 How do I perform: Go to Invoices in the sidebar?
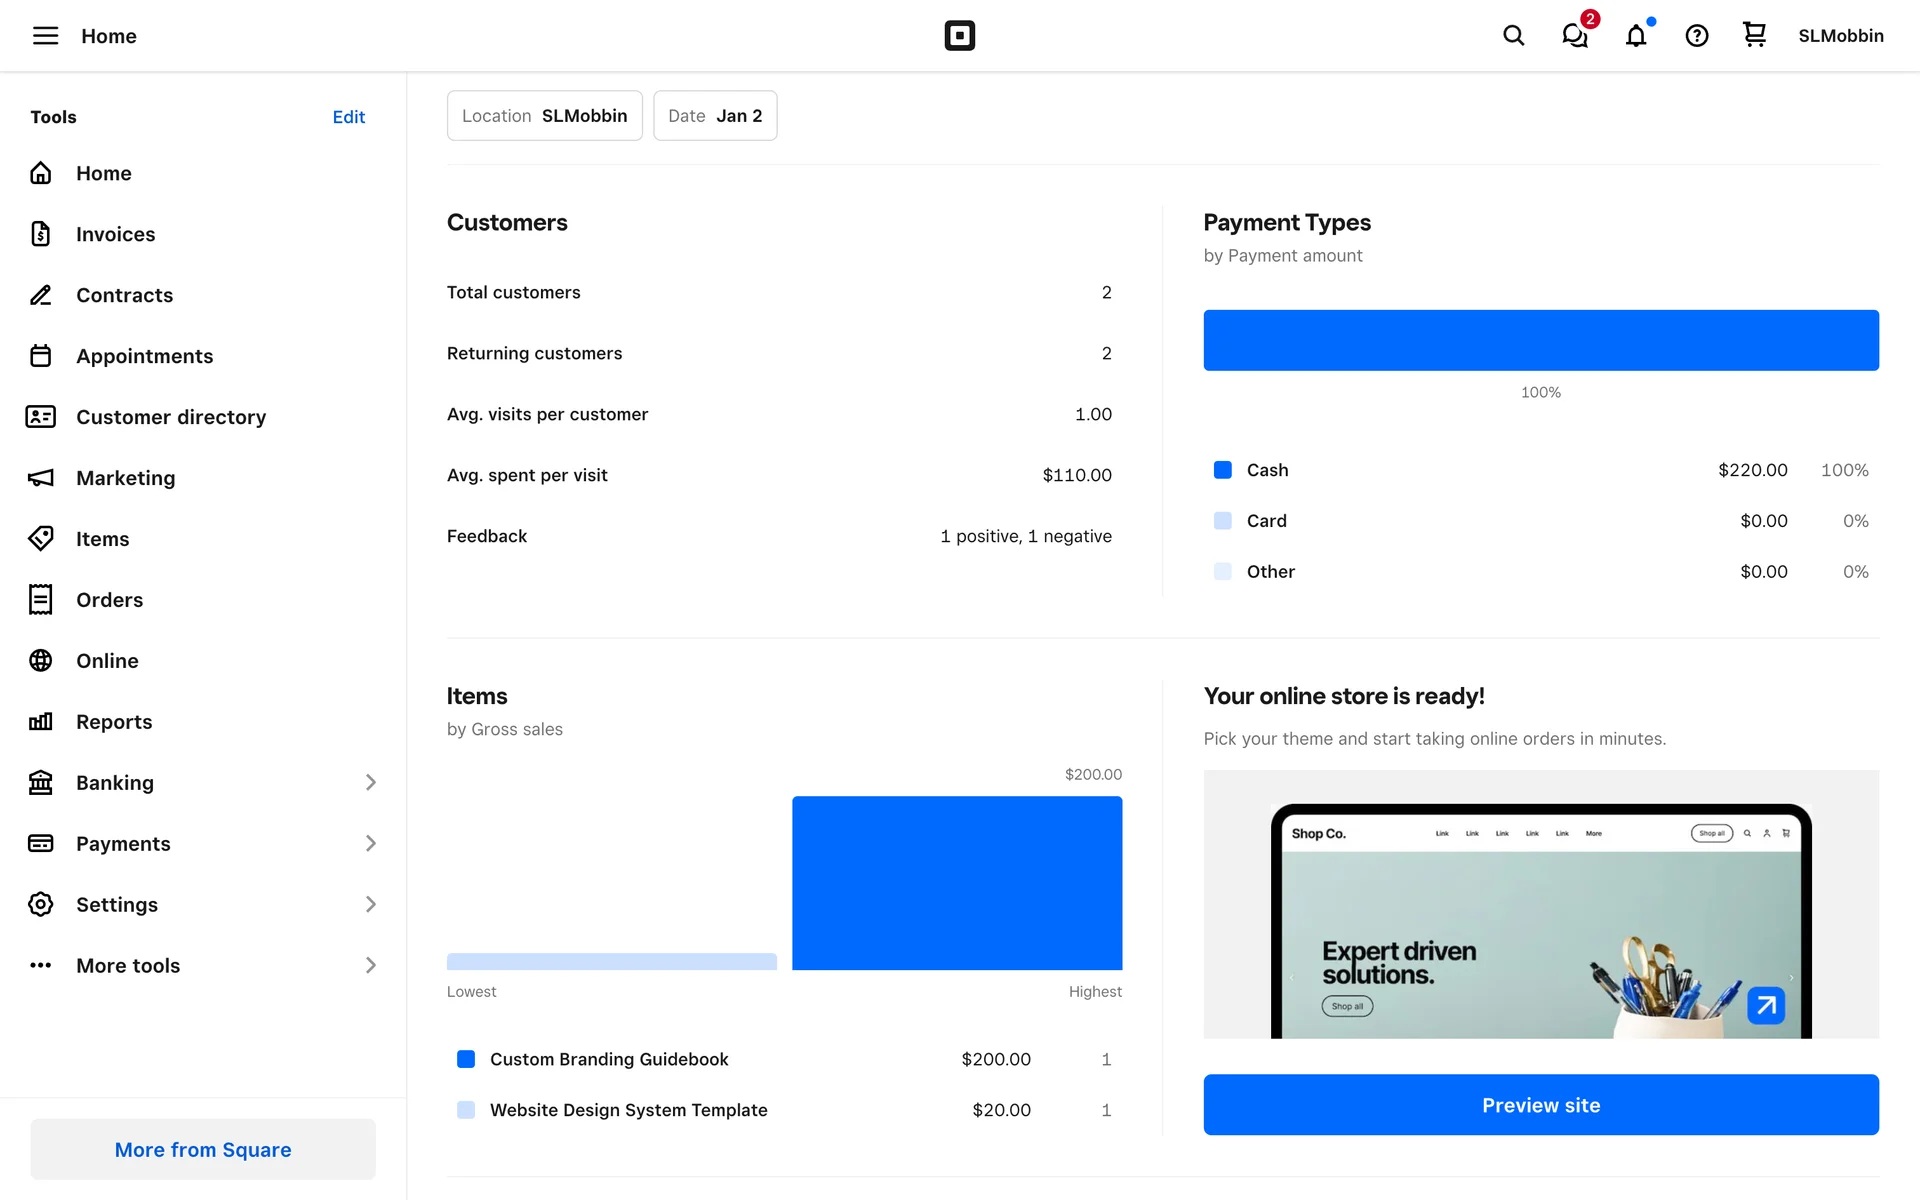[116, 234]
